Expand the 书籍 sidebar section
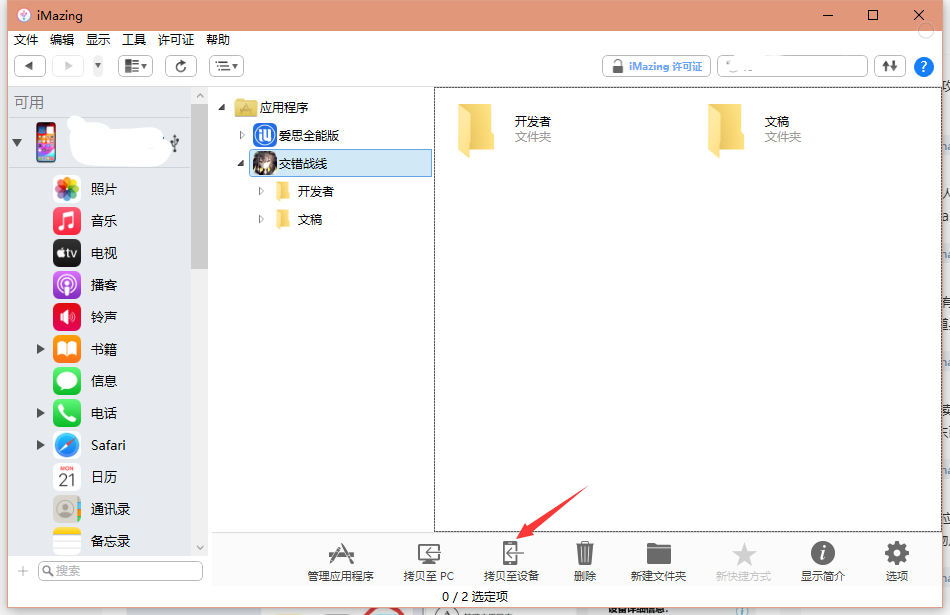Viewport: 950px width, 615px height. 41,349
